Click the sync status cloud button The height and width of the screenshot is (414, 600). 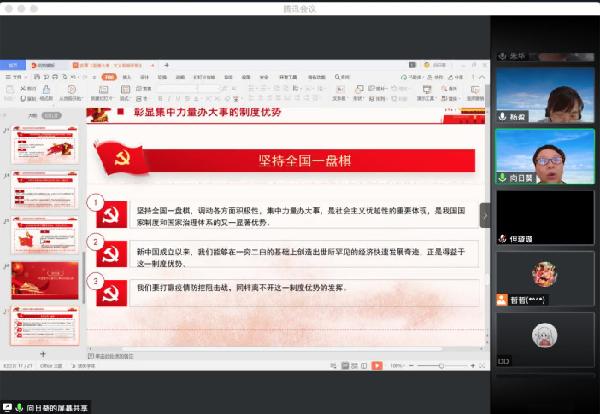pyautogui.click(x=411, y=77)
